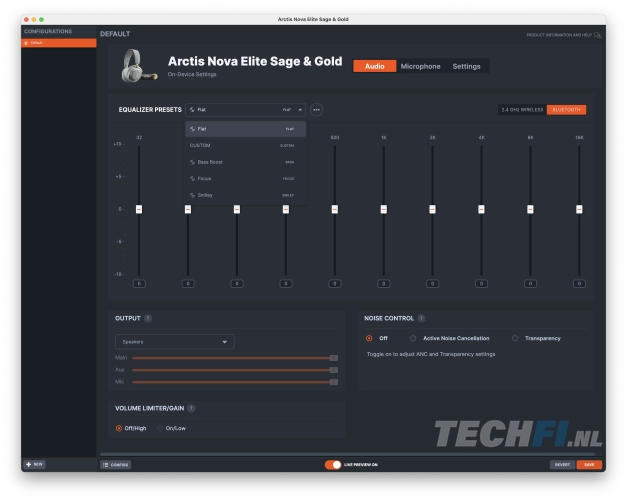Open the Settings tab
Viewport: 627px width, 500px height.
[x=466, y=66]
